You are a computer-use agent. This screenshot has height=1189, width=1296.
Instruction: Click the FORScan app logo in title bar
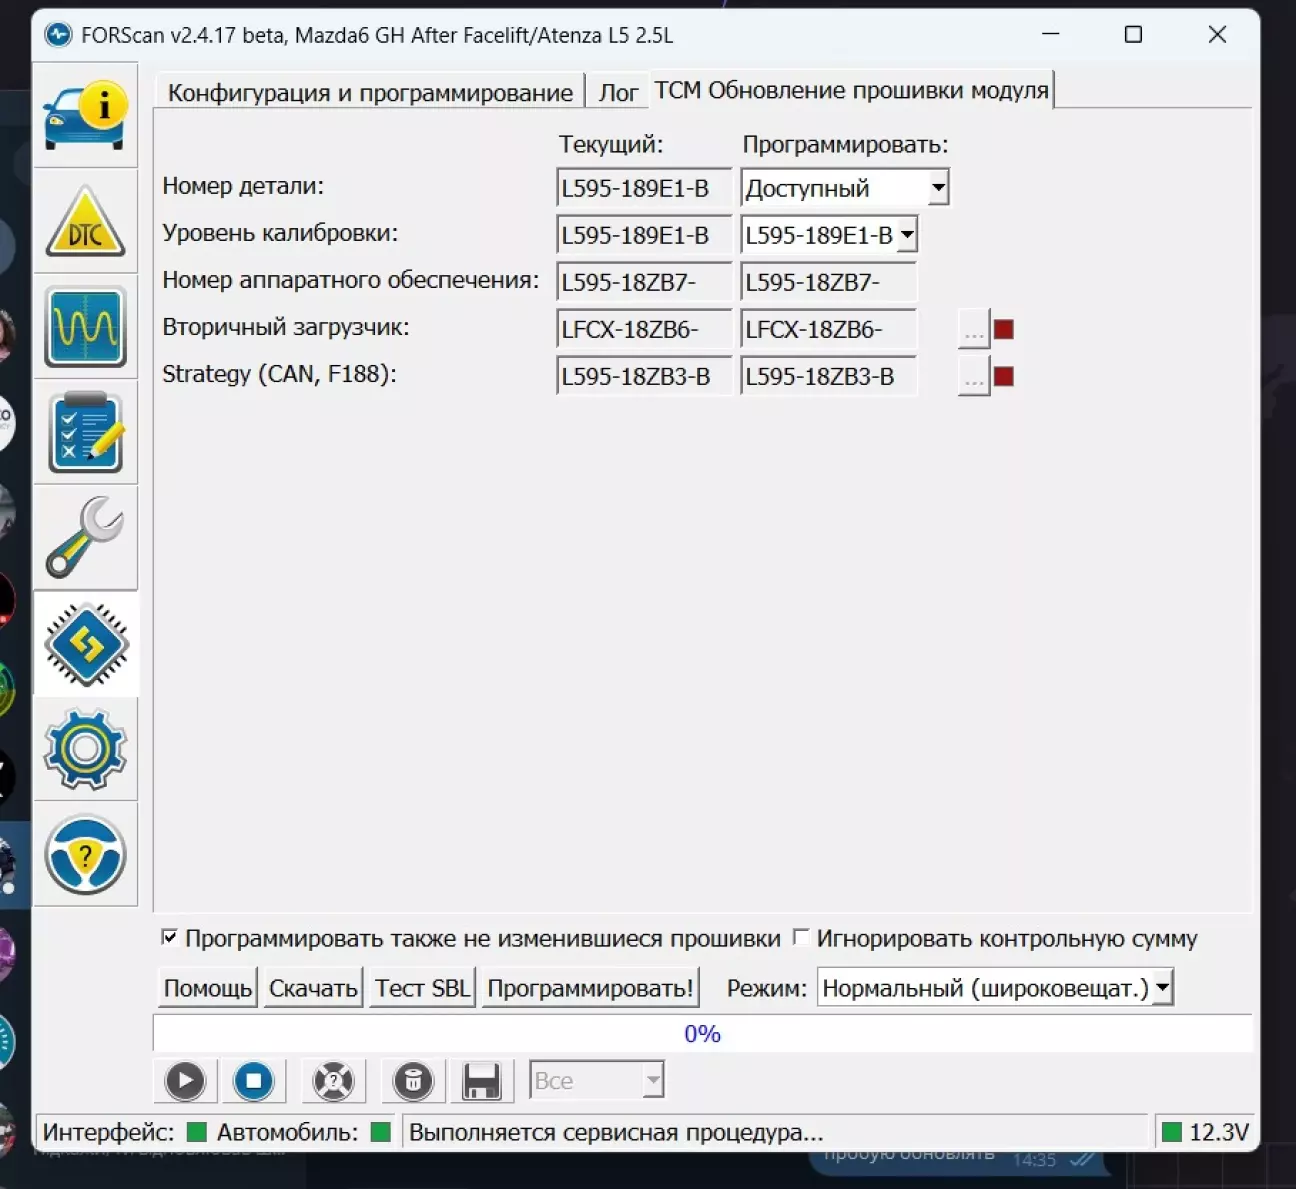click(59, 35)
